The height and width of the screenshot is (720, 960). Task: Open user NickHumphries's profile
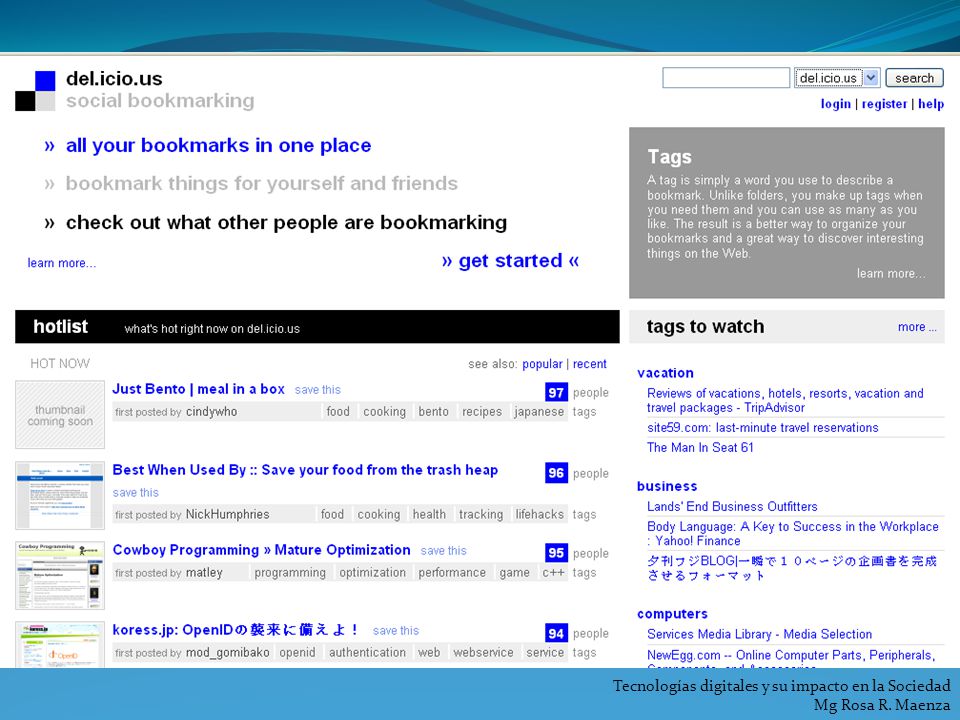tap(227, 514)
